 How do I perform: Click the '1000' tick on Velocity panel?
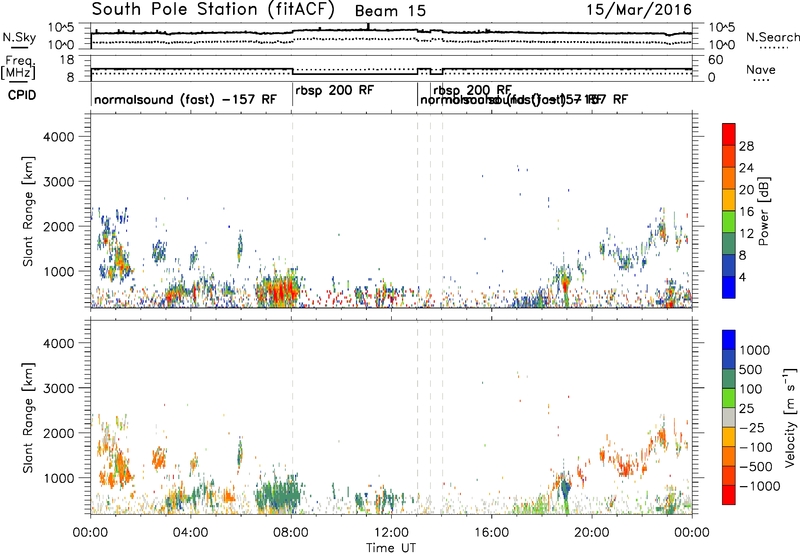[x=59, y=478]
